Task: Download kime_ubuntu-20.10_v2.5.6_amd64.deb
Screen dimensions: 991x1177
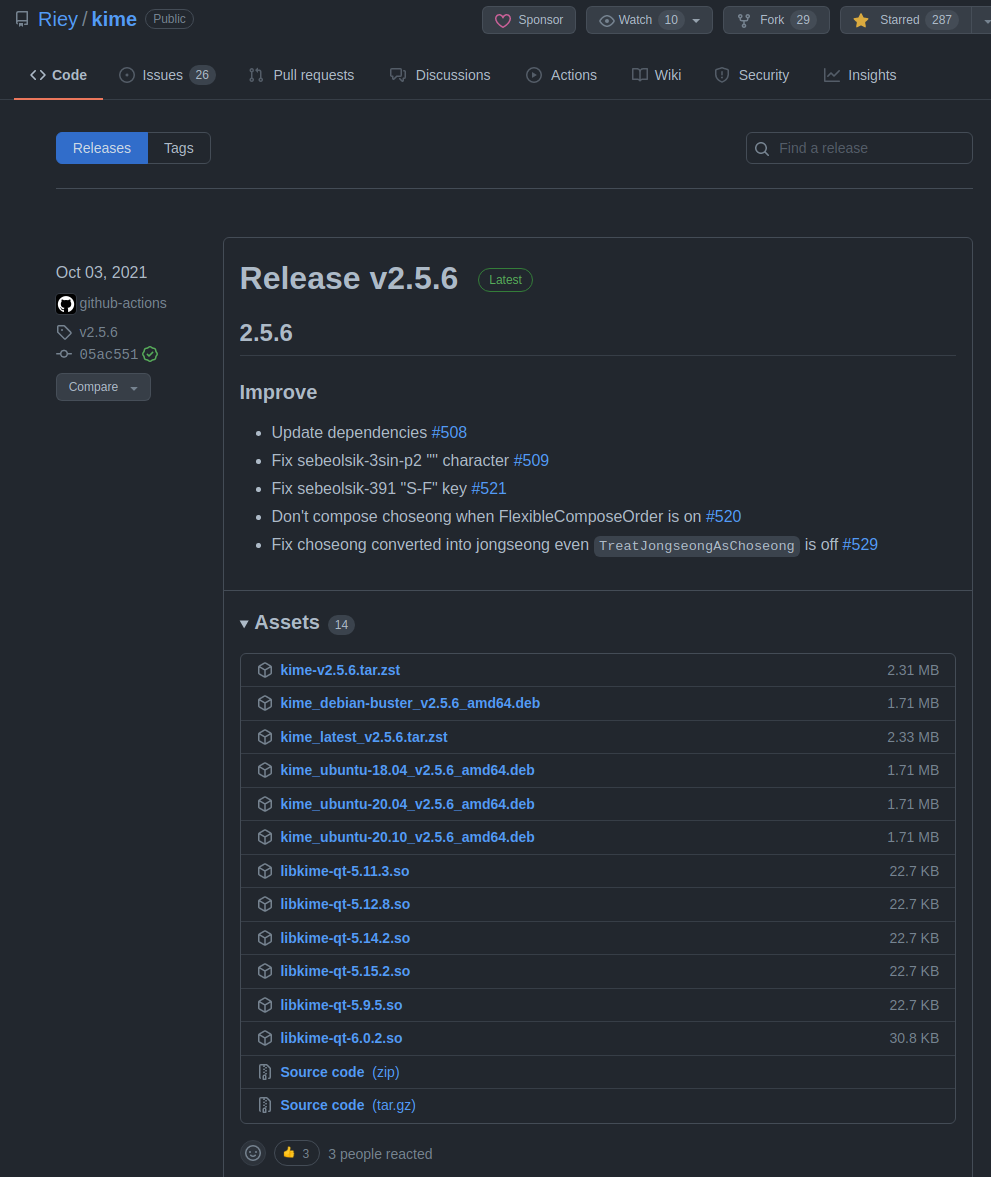Action: click(x=408, y=837)
